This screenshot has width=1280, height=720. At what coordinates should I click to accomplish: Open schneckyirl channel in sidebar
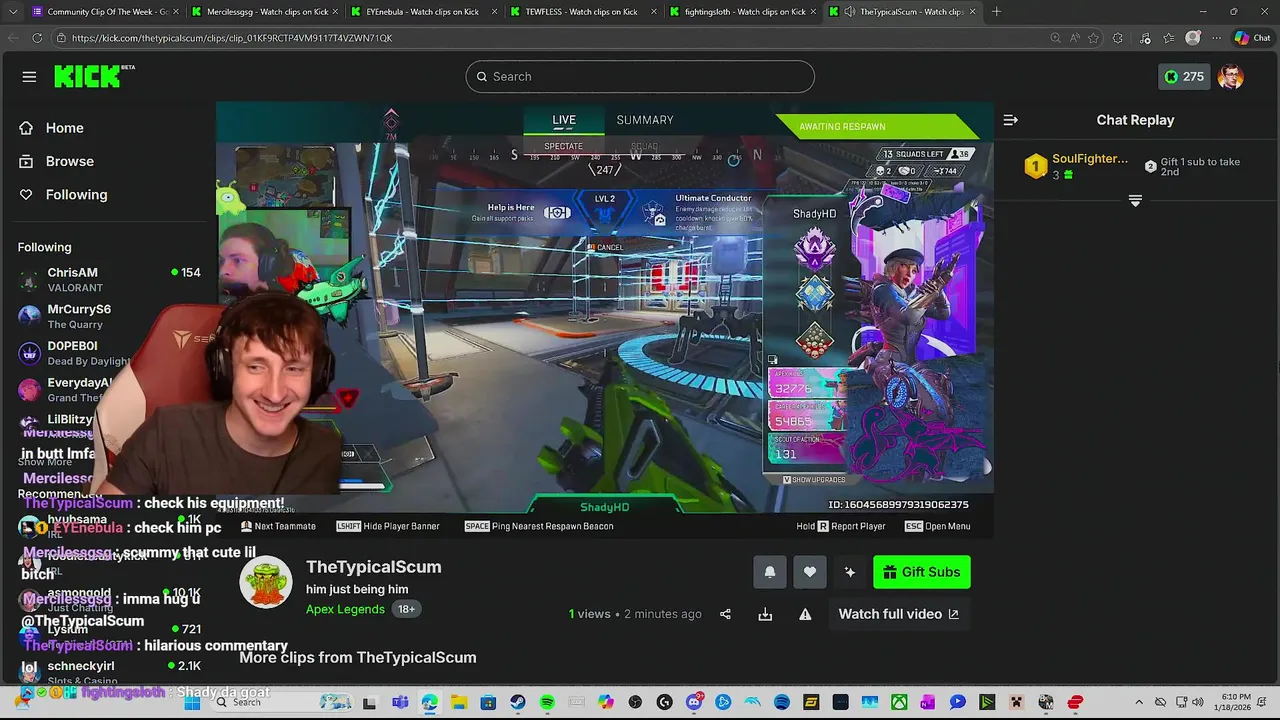(109, 673)
